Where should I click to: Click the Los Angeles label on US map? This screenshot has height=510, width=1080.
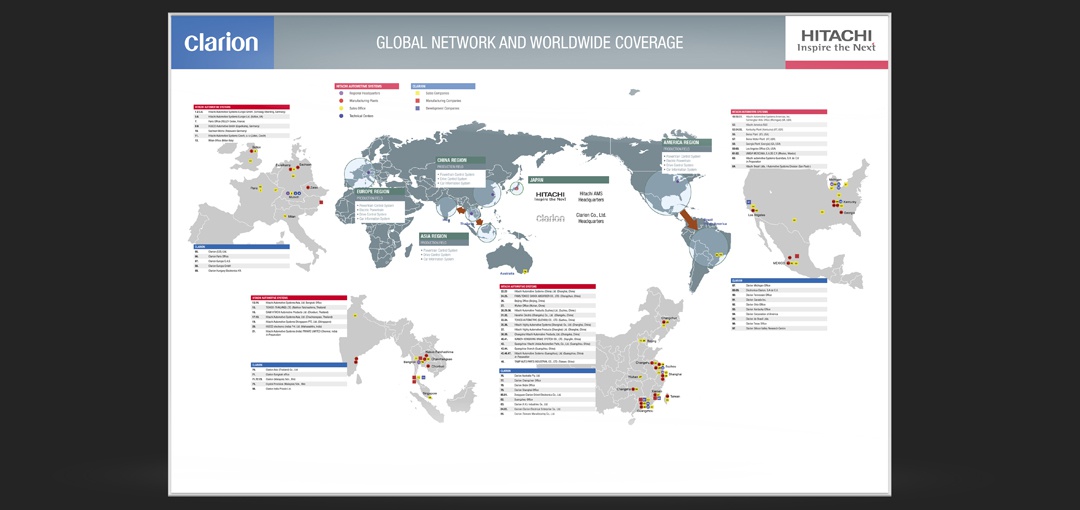[756, 214]
